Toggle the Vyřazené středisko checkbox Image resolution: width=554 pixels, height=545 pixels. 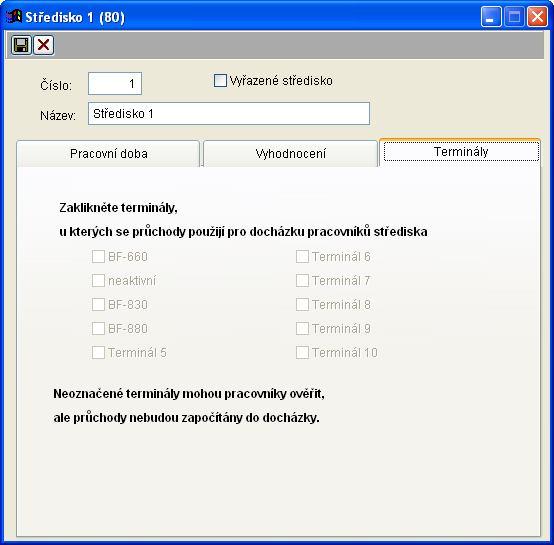click(220, 81)
